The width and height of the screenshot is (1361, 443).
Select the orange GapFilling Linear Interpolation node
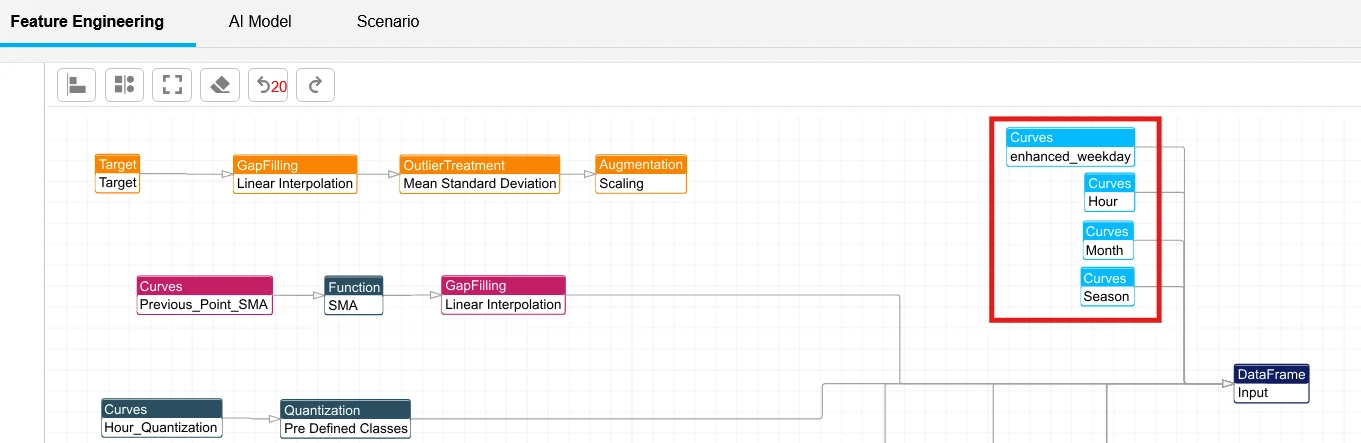[295, 174]
